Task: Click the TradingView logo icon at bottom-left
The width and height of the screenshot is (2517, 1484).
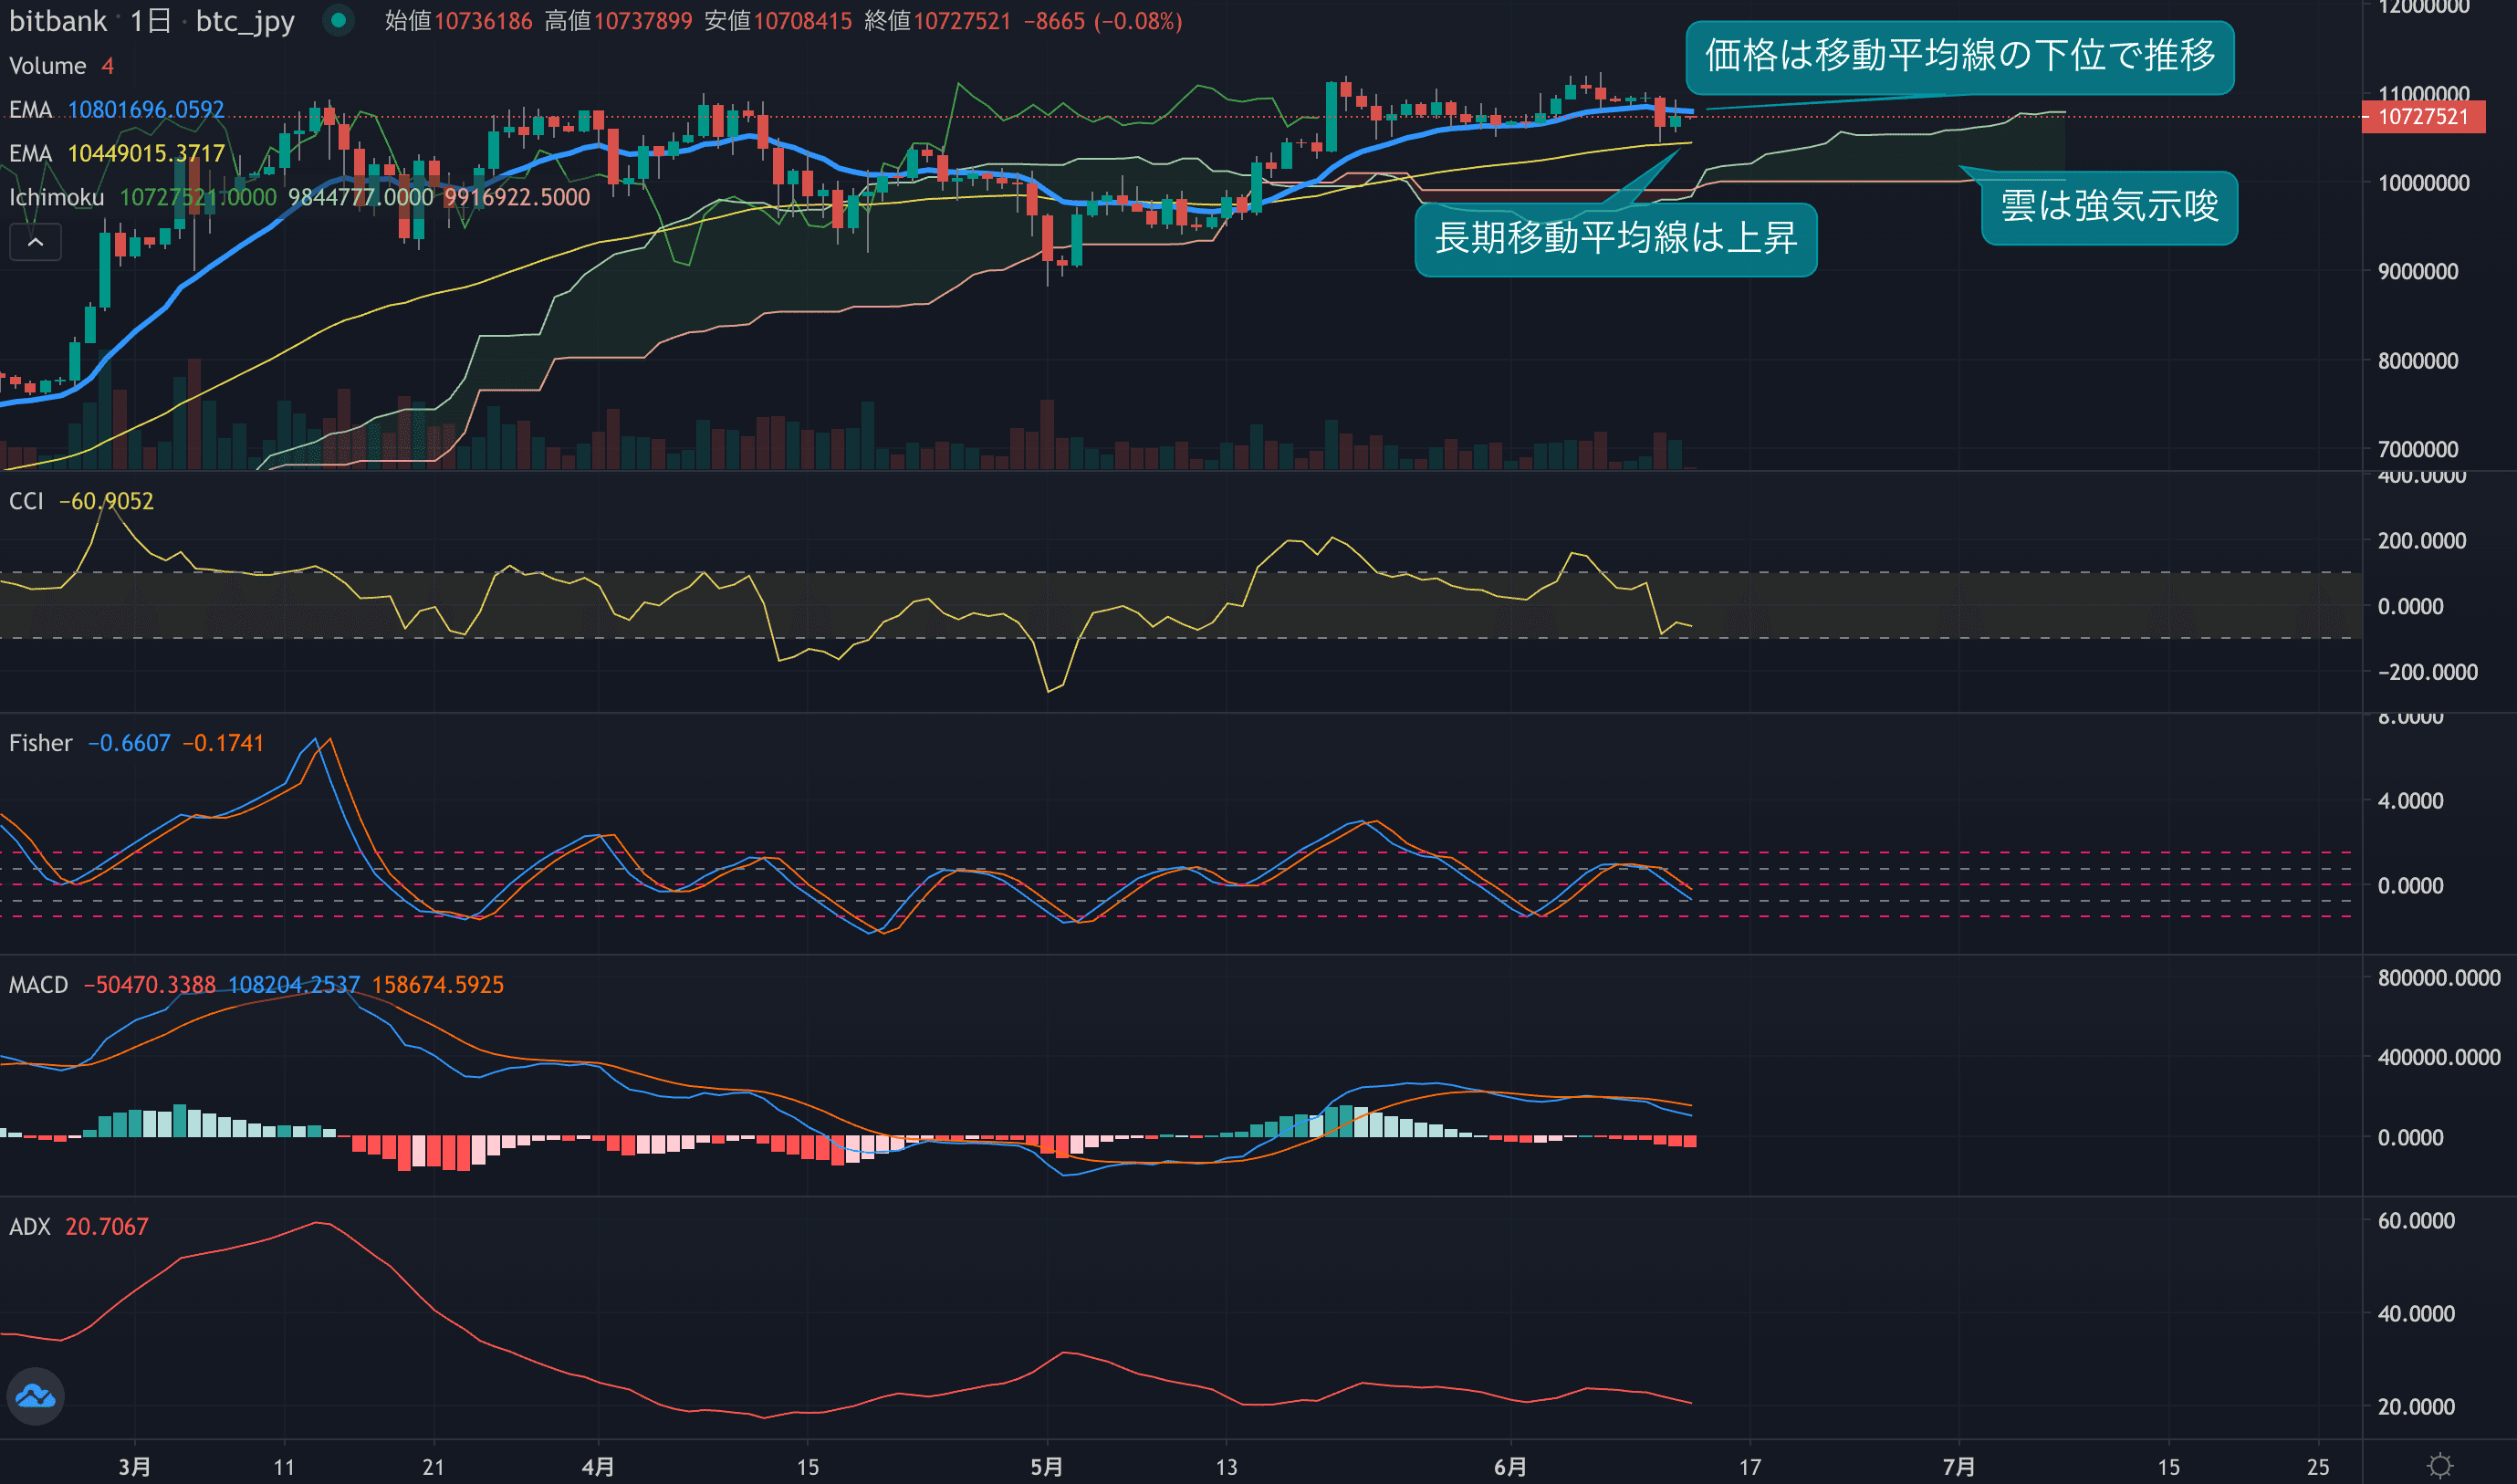Action: point(36,1396)
